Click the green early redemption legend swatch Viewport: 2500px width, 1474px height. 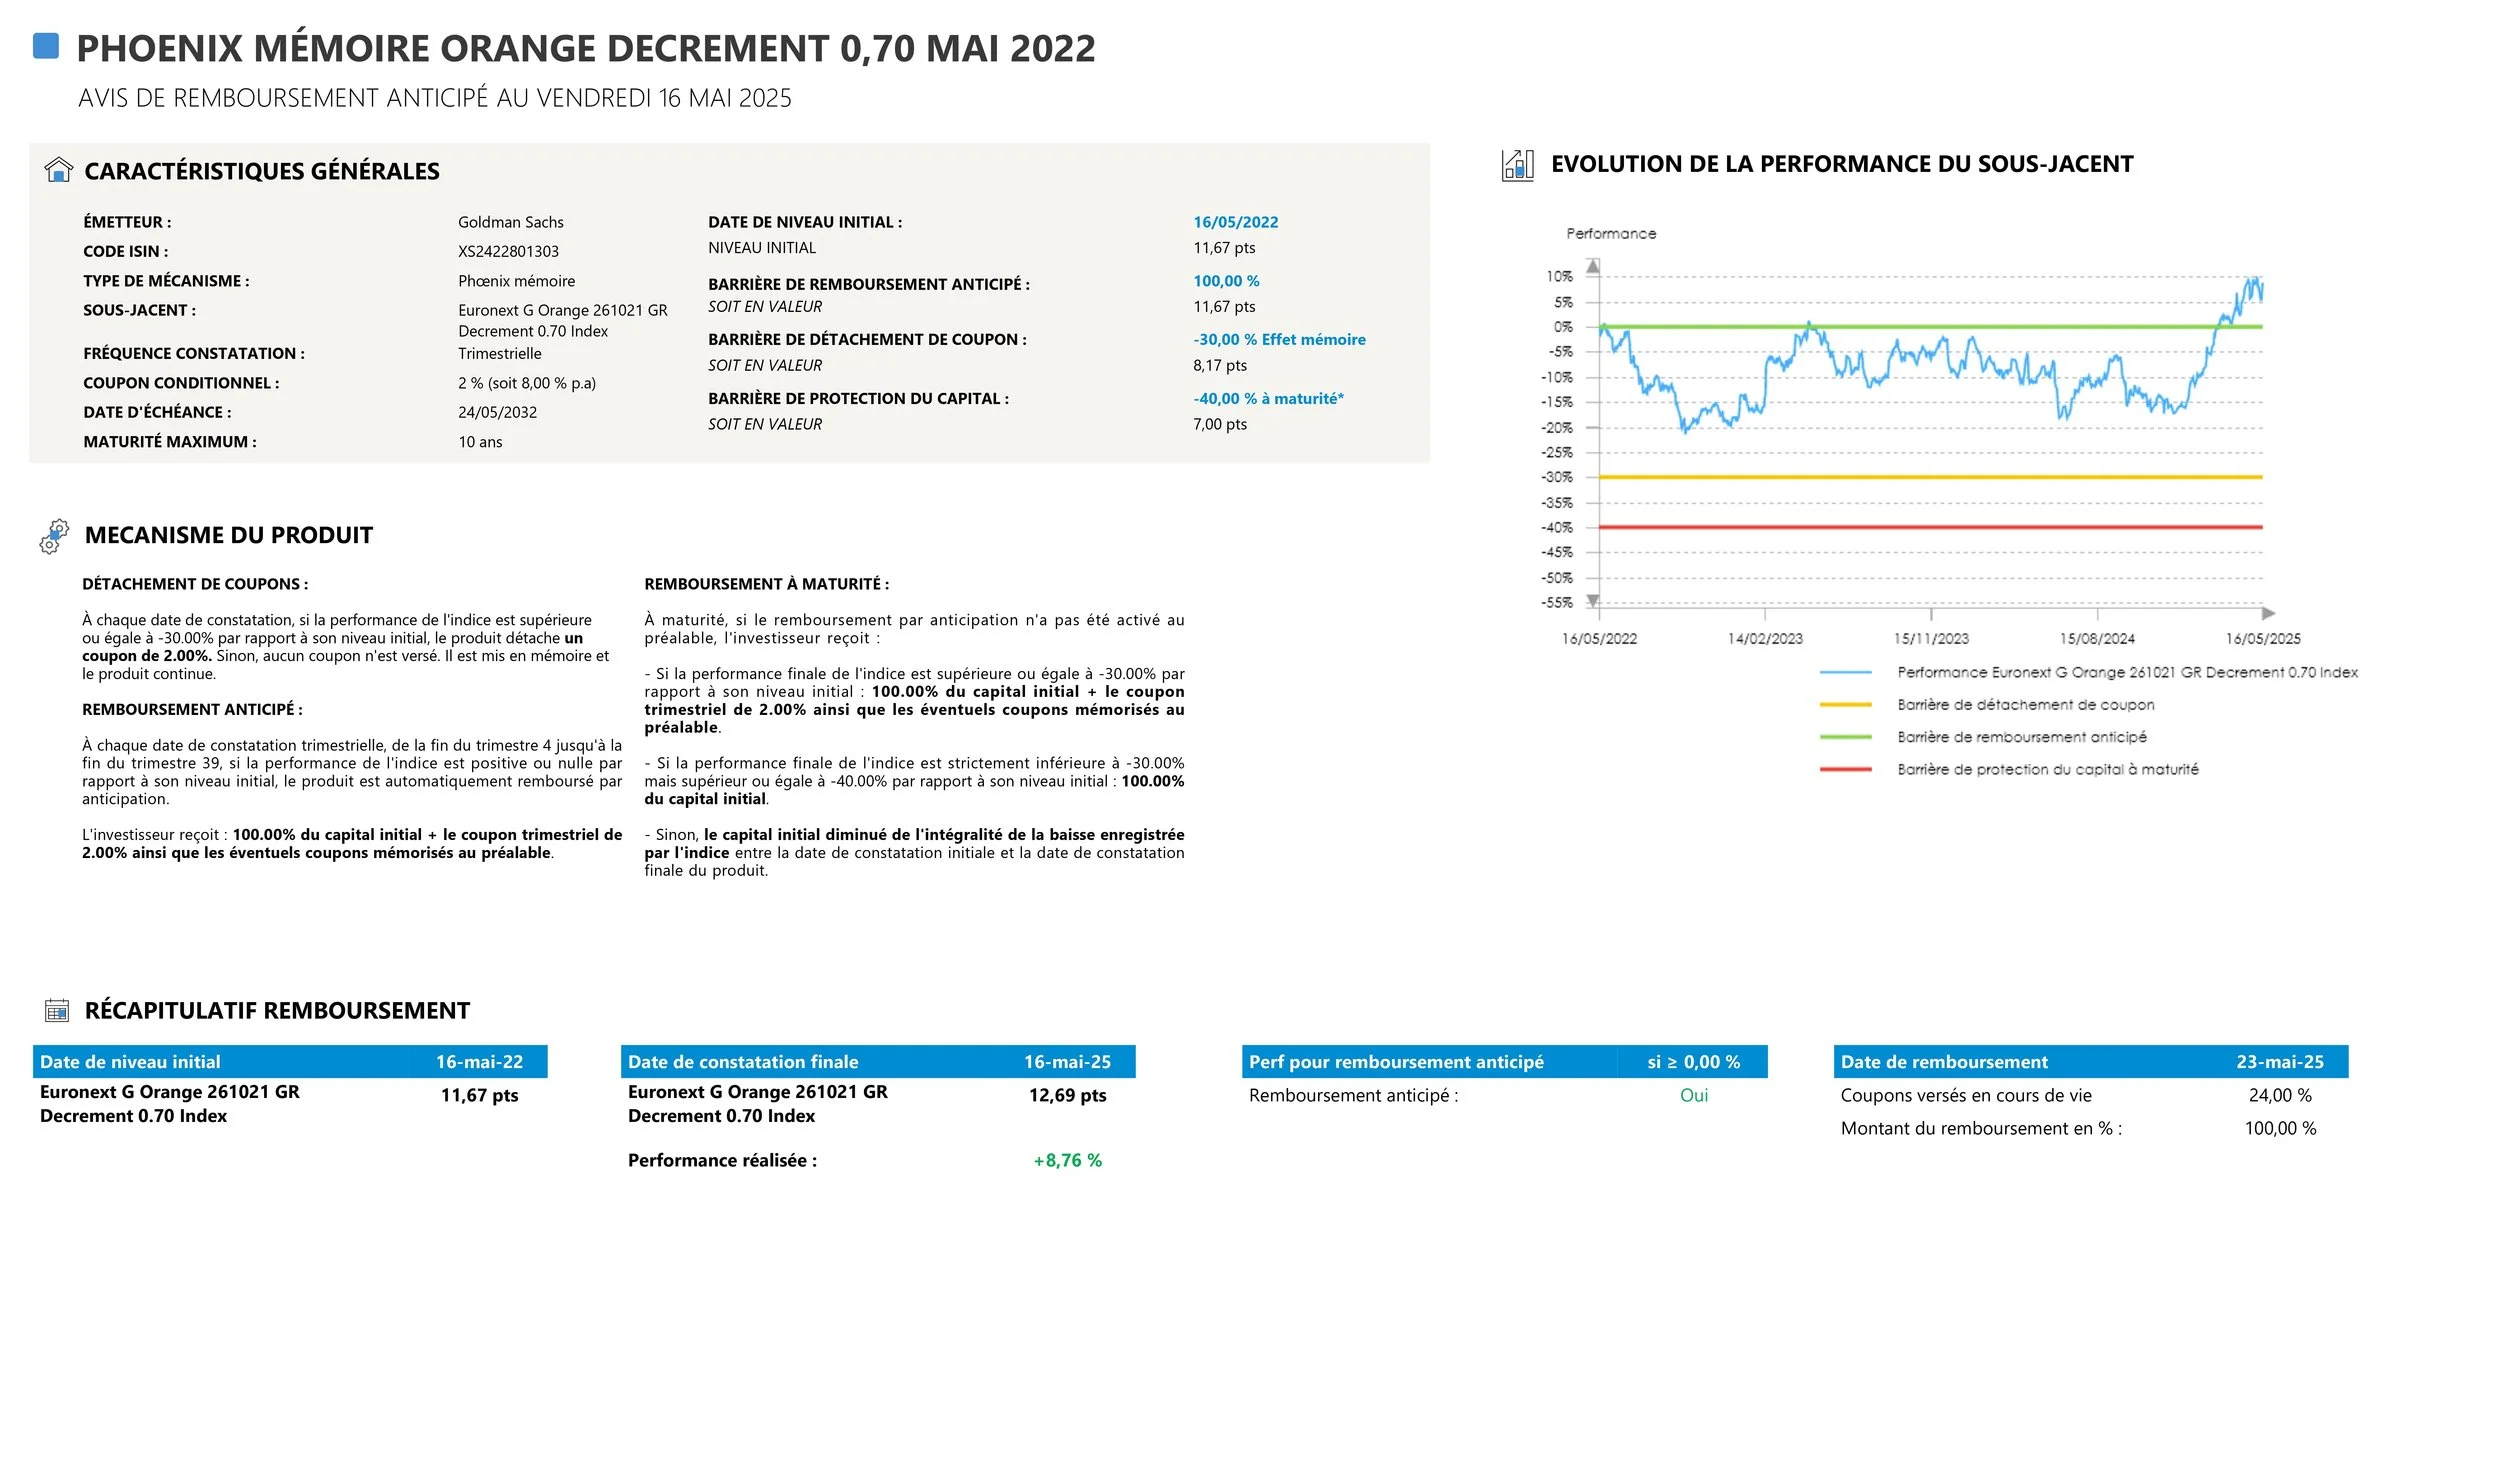tap(1845, 737)
